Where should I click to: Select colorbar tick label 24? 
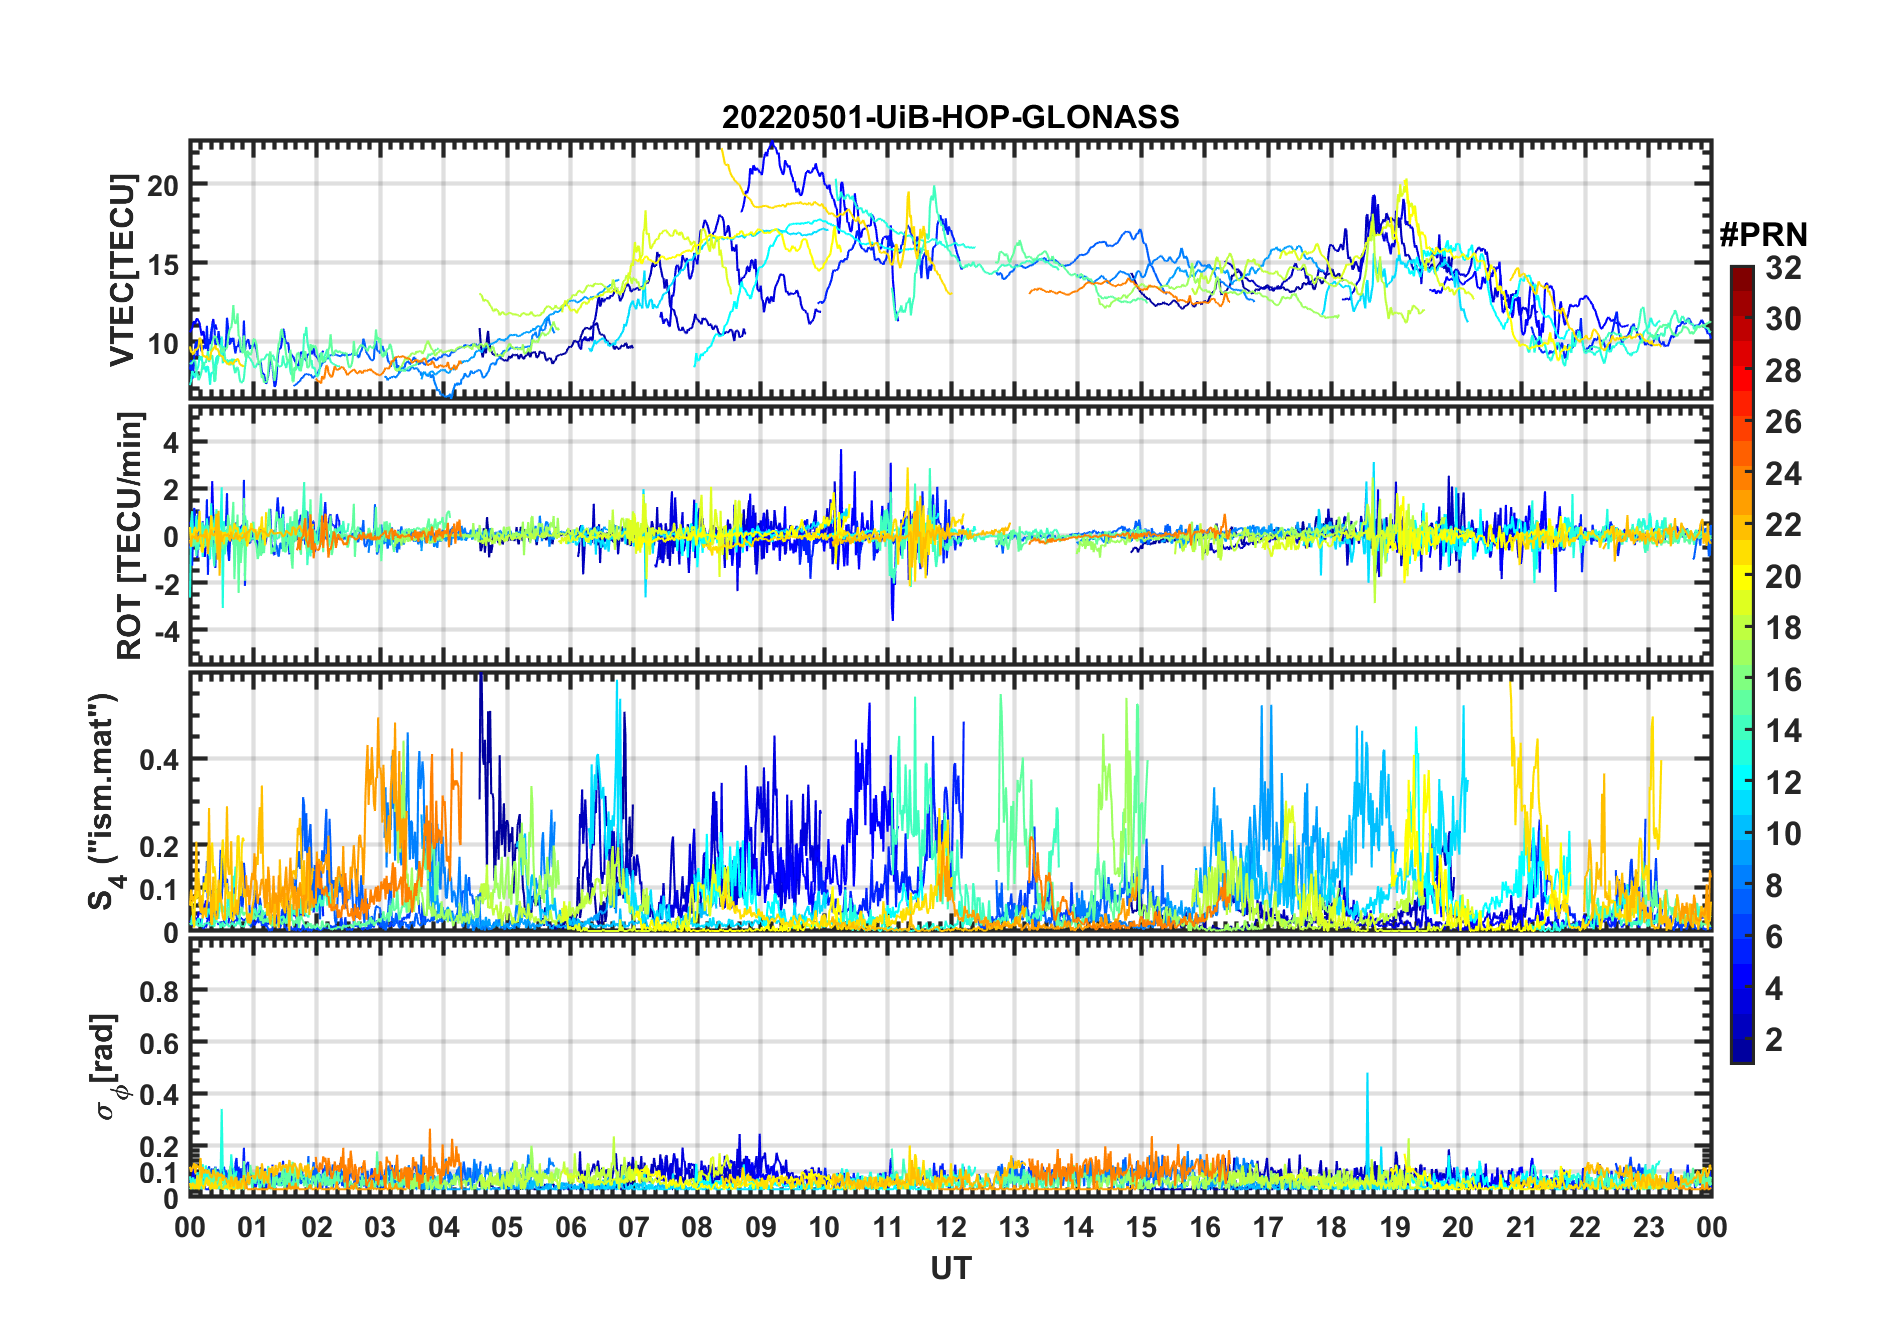(1783, 474)
